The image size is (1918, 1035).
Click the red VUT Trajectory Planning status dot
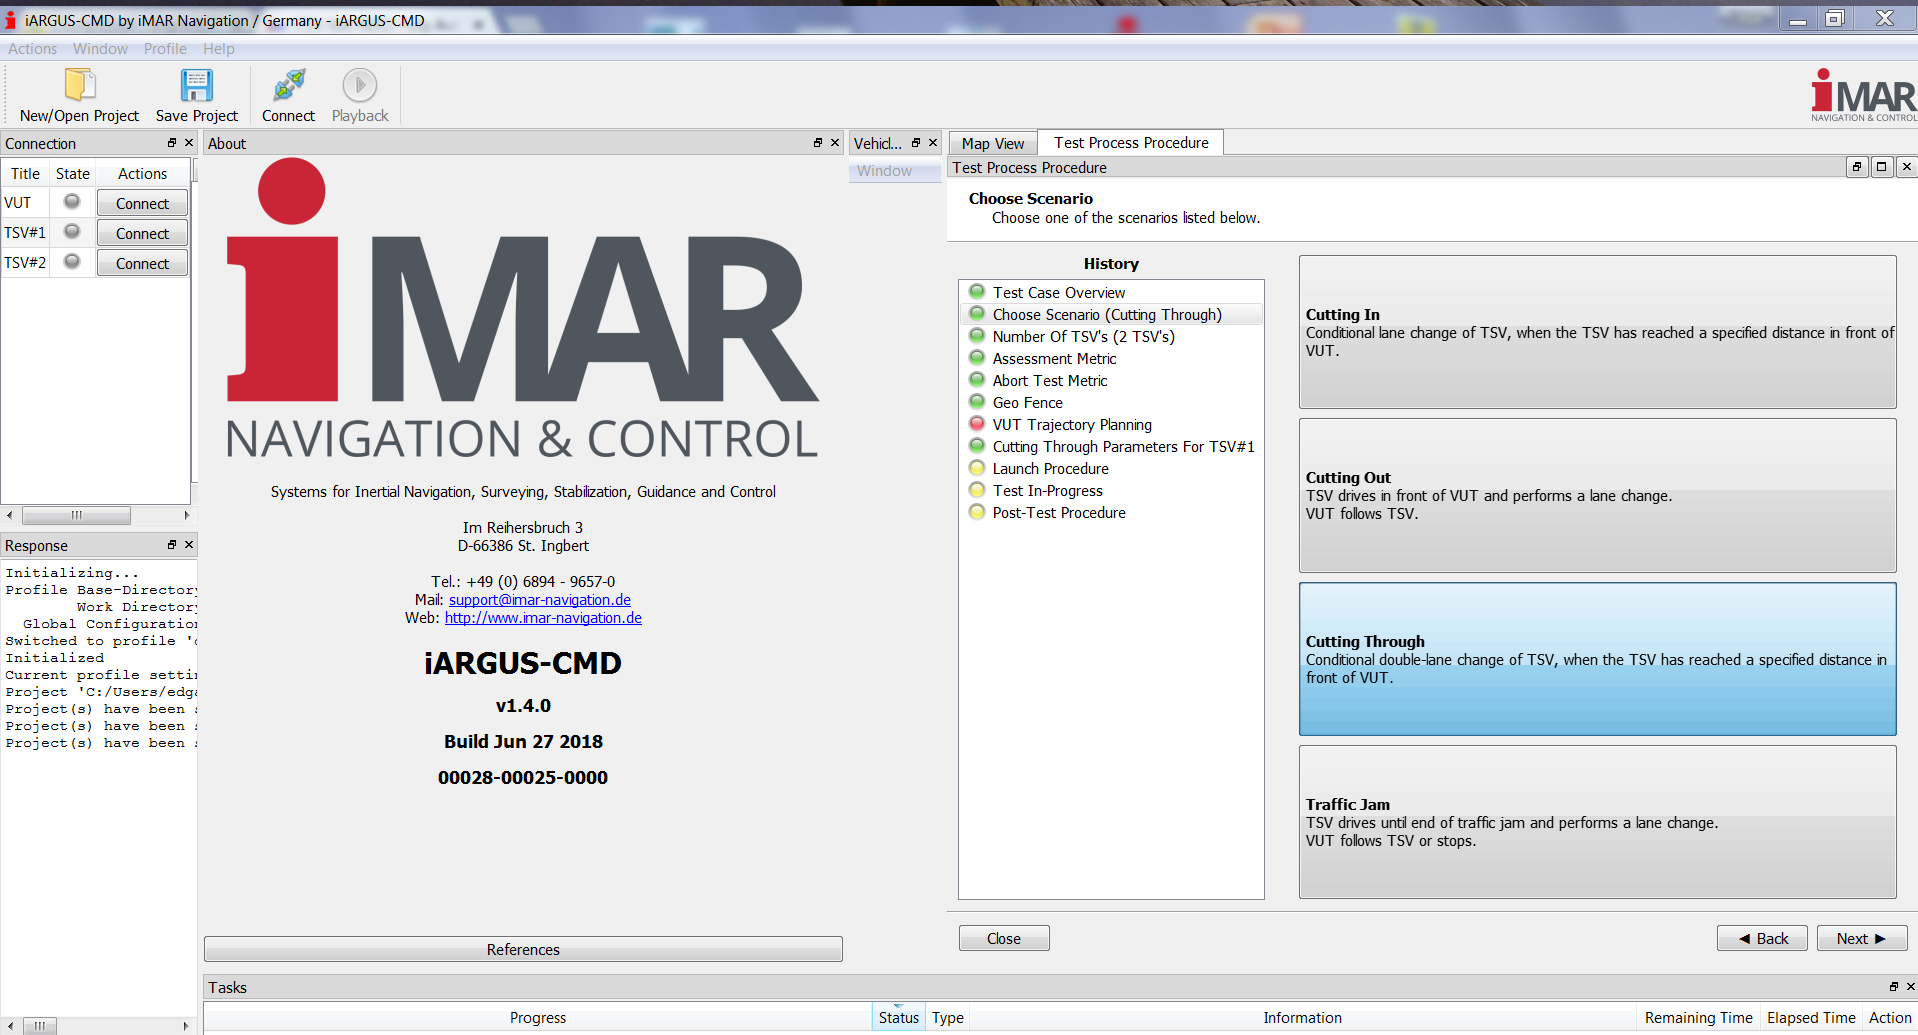tap(977, 424)
